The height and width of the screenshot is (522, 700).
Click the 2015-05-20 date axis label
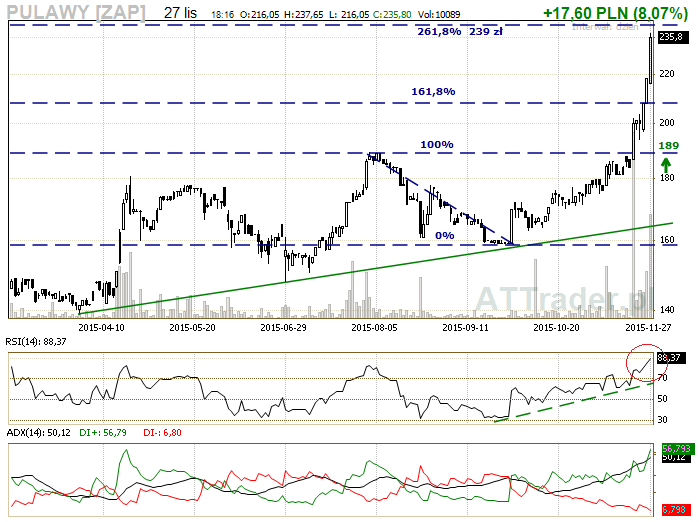[192, 328]
